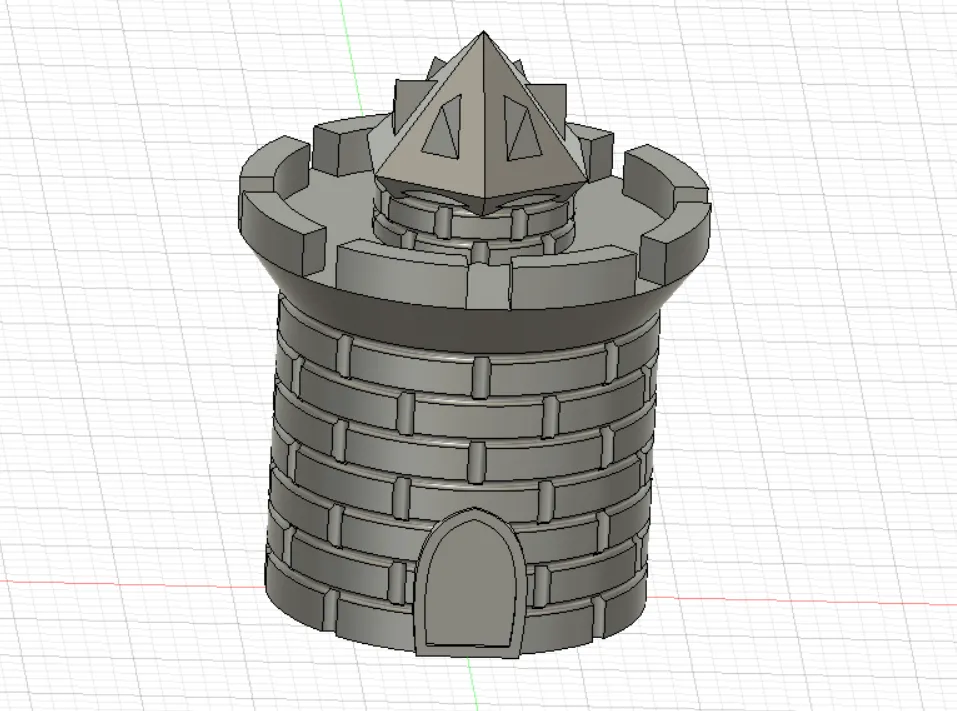Select the green axis line above the tower
This screenshot has height=711, width=957.
pos(352,57)
